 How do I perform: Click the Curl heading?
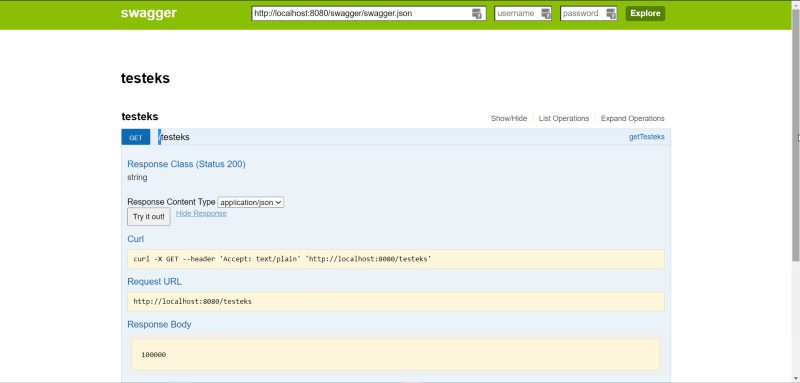tap(135, 239)
